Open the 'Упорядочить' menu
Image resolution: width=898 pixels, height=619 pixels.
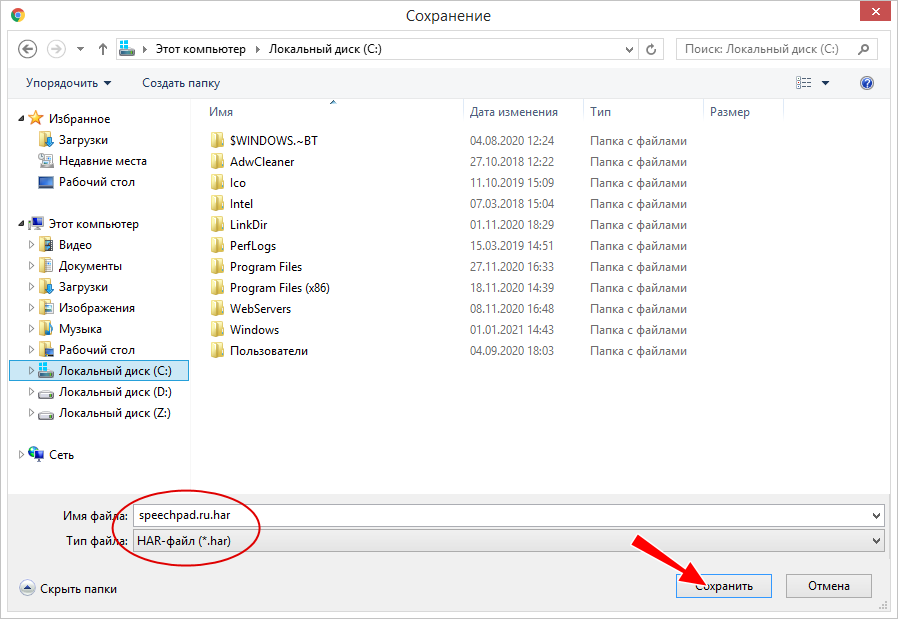click(x=68, y=83)
